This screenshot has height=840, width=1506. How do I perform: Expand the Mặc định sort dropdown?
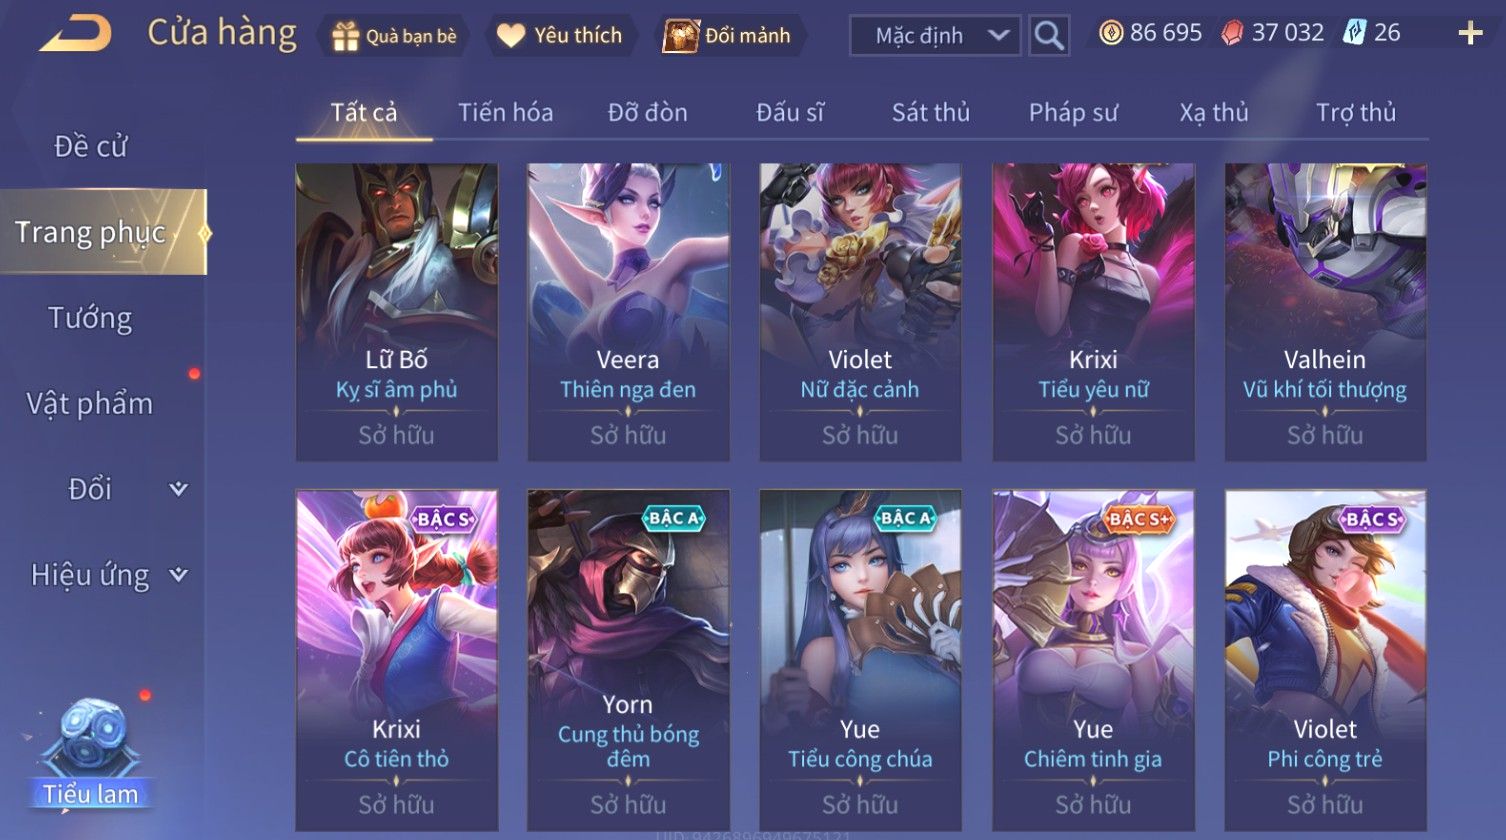pyautogui.click(x=935, y=36)
